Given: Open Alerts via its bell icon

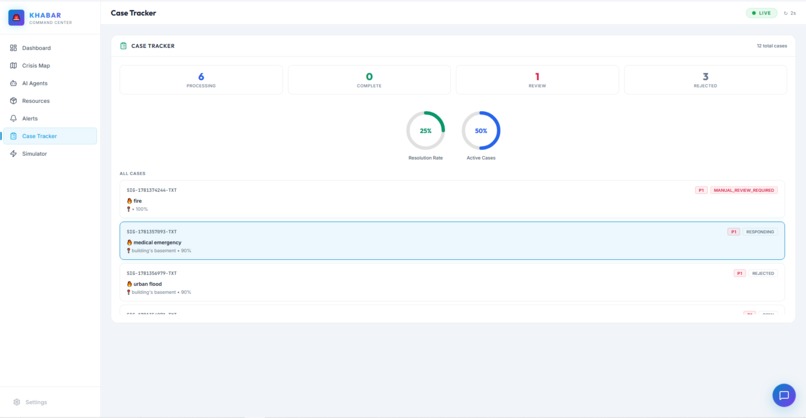Looking at the screenshot, I should (13, 118).
